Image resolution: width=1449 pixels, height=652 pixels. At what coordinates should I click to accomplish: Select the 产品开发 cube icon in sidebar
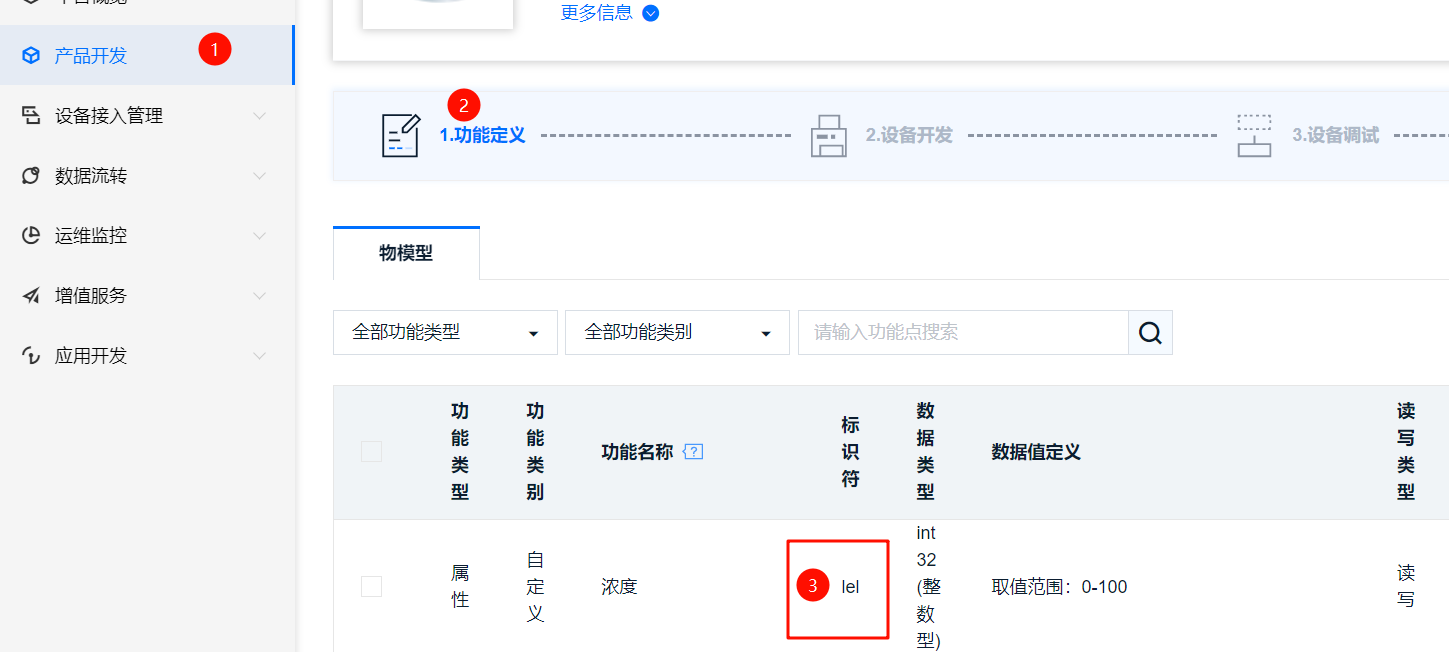click(x=31, y=56)
